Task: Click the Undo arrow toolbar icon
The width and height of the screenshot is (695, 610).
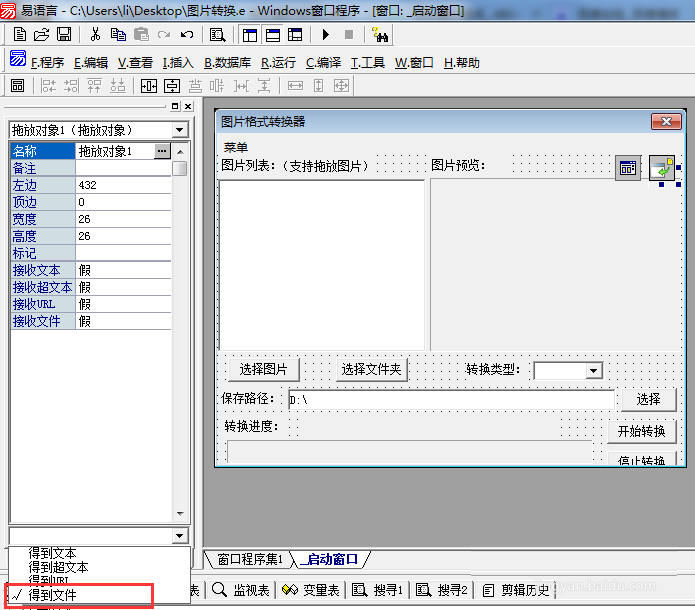Action: [187, 34]
